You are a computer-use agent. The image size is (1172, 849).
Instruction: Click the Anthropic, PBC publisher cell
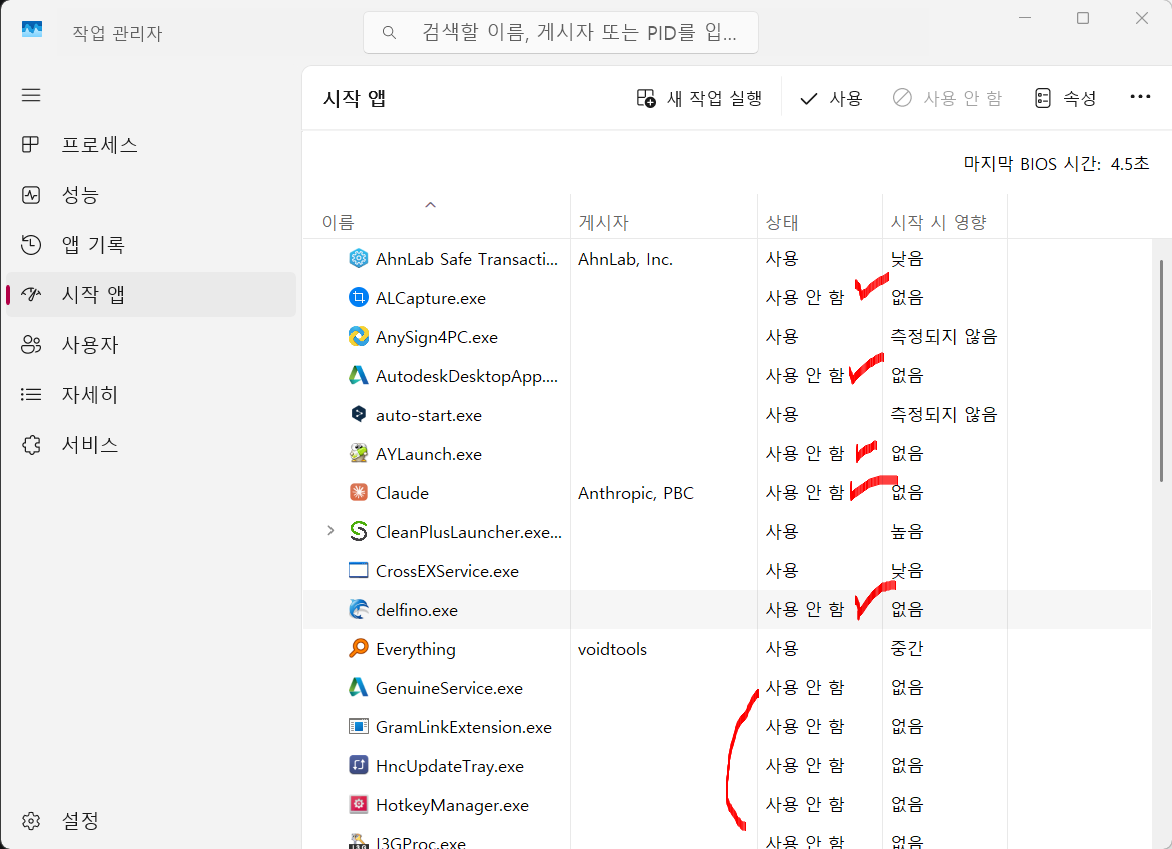click(635, 493)
